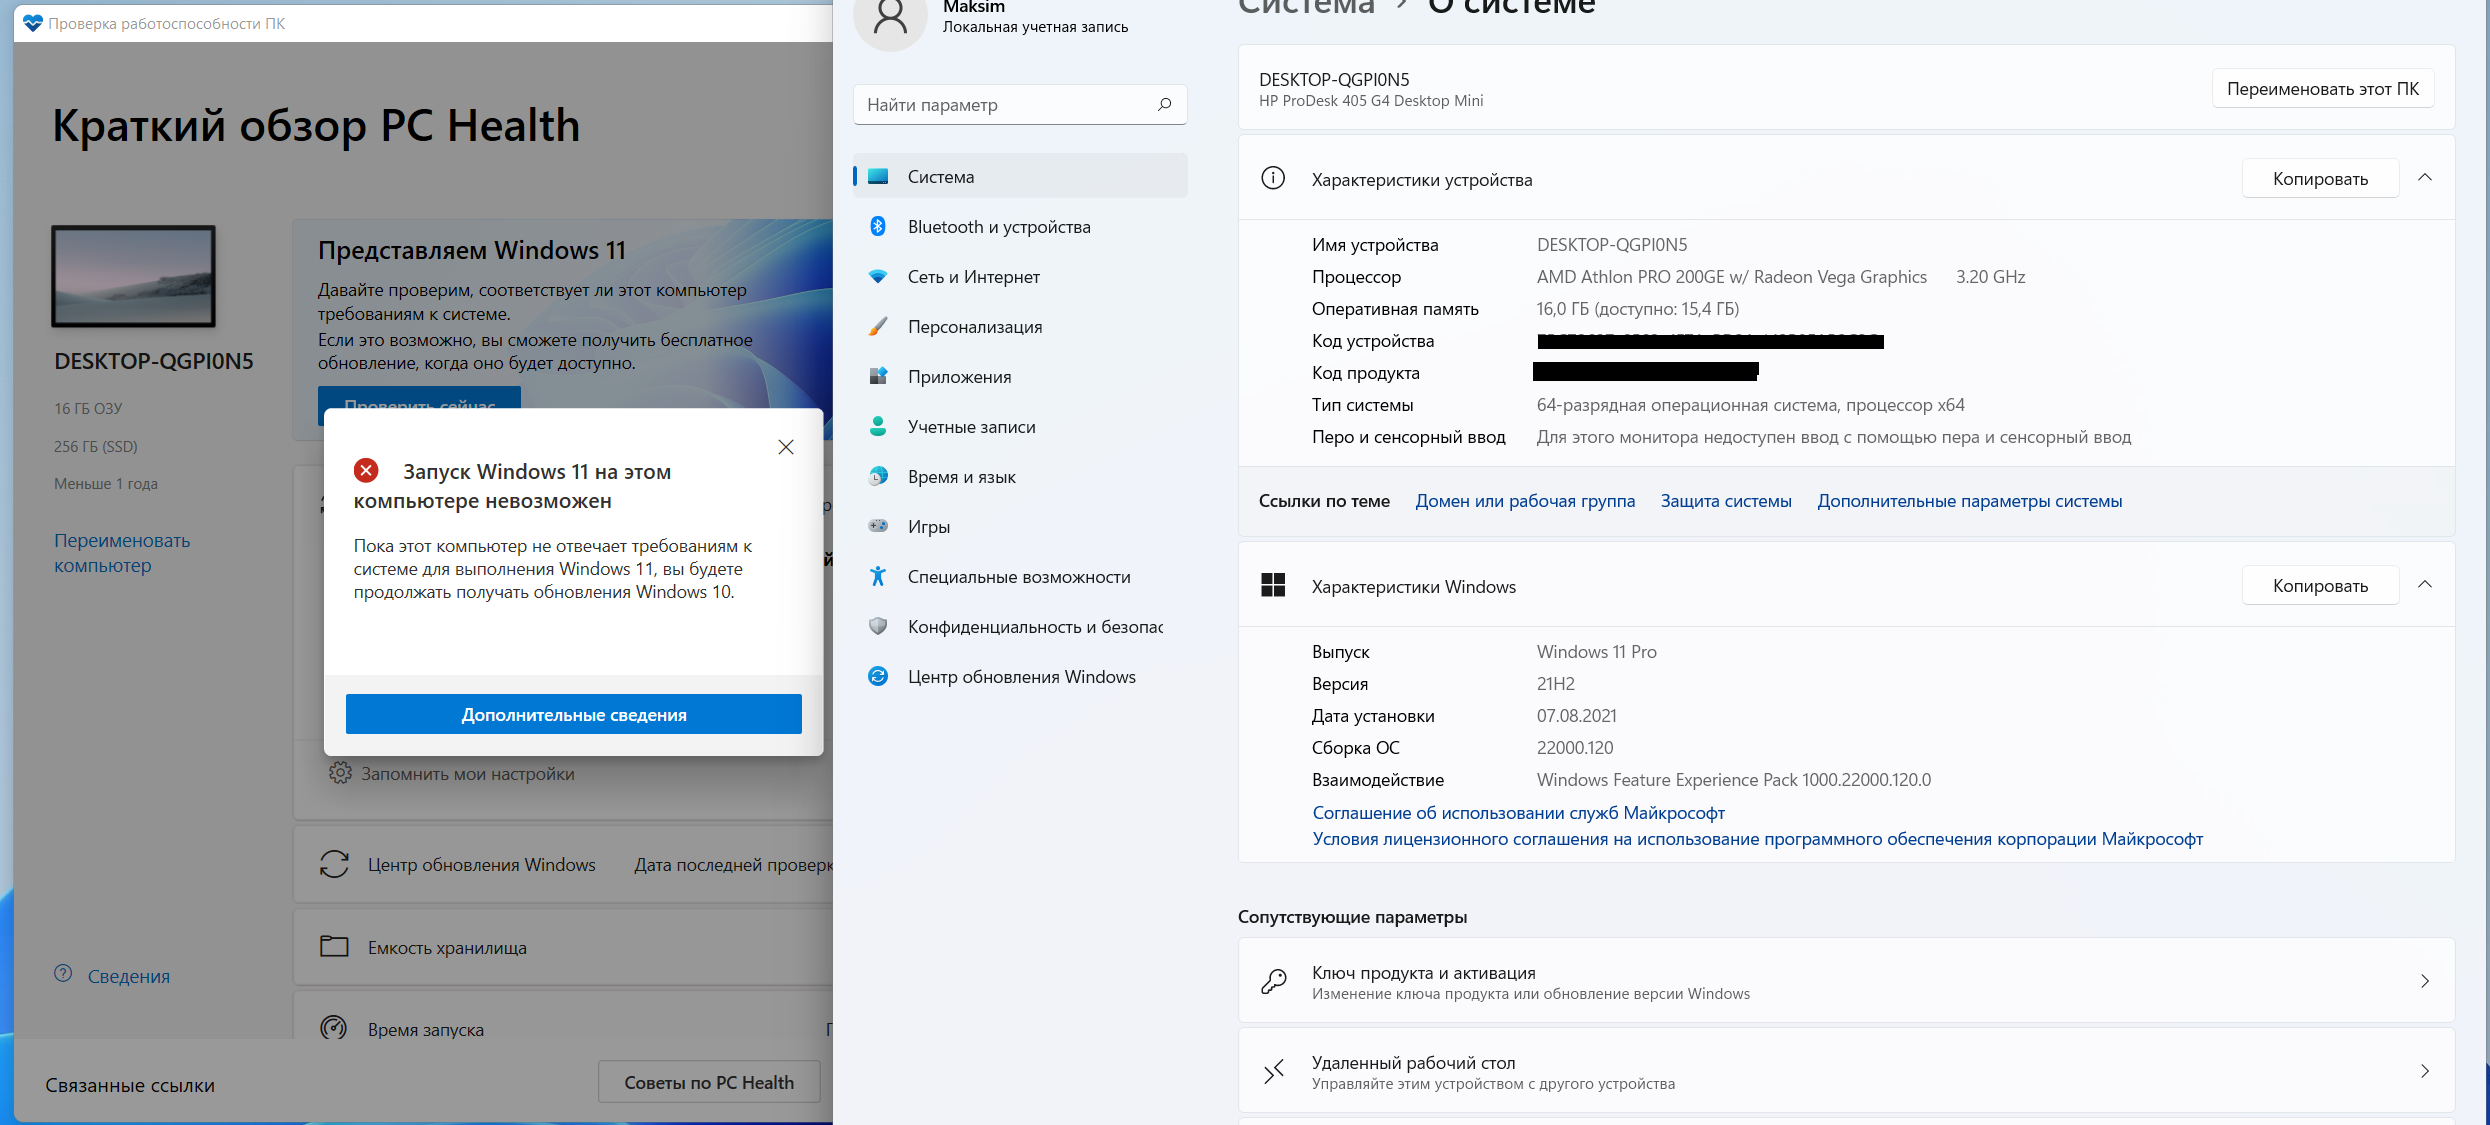Click the PC Health heart icon in title bar
2490x1125 pixels.
(x=33, y=23)
